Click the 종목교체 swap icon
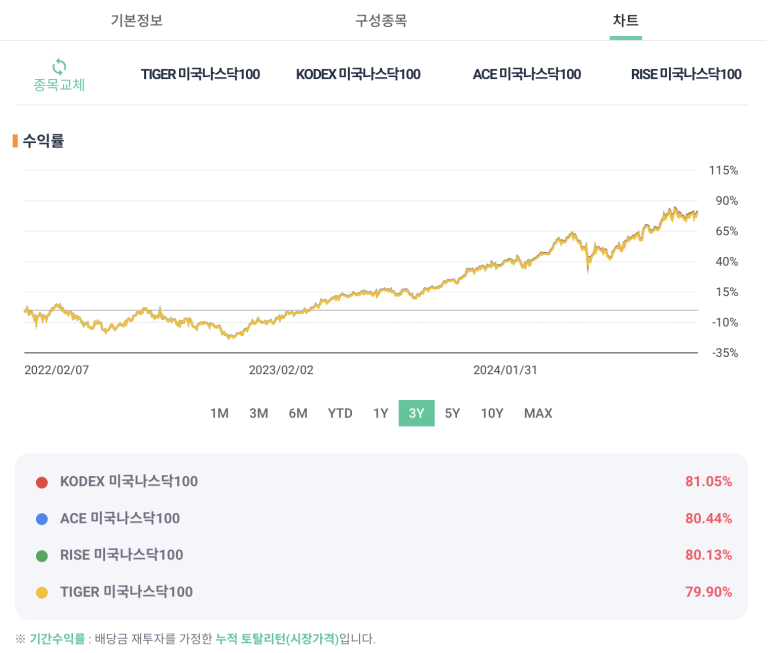The image size is (773, 653). click(59, 67)
